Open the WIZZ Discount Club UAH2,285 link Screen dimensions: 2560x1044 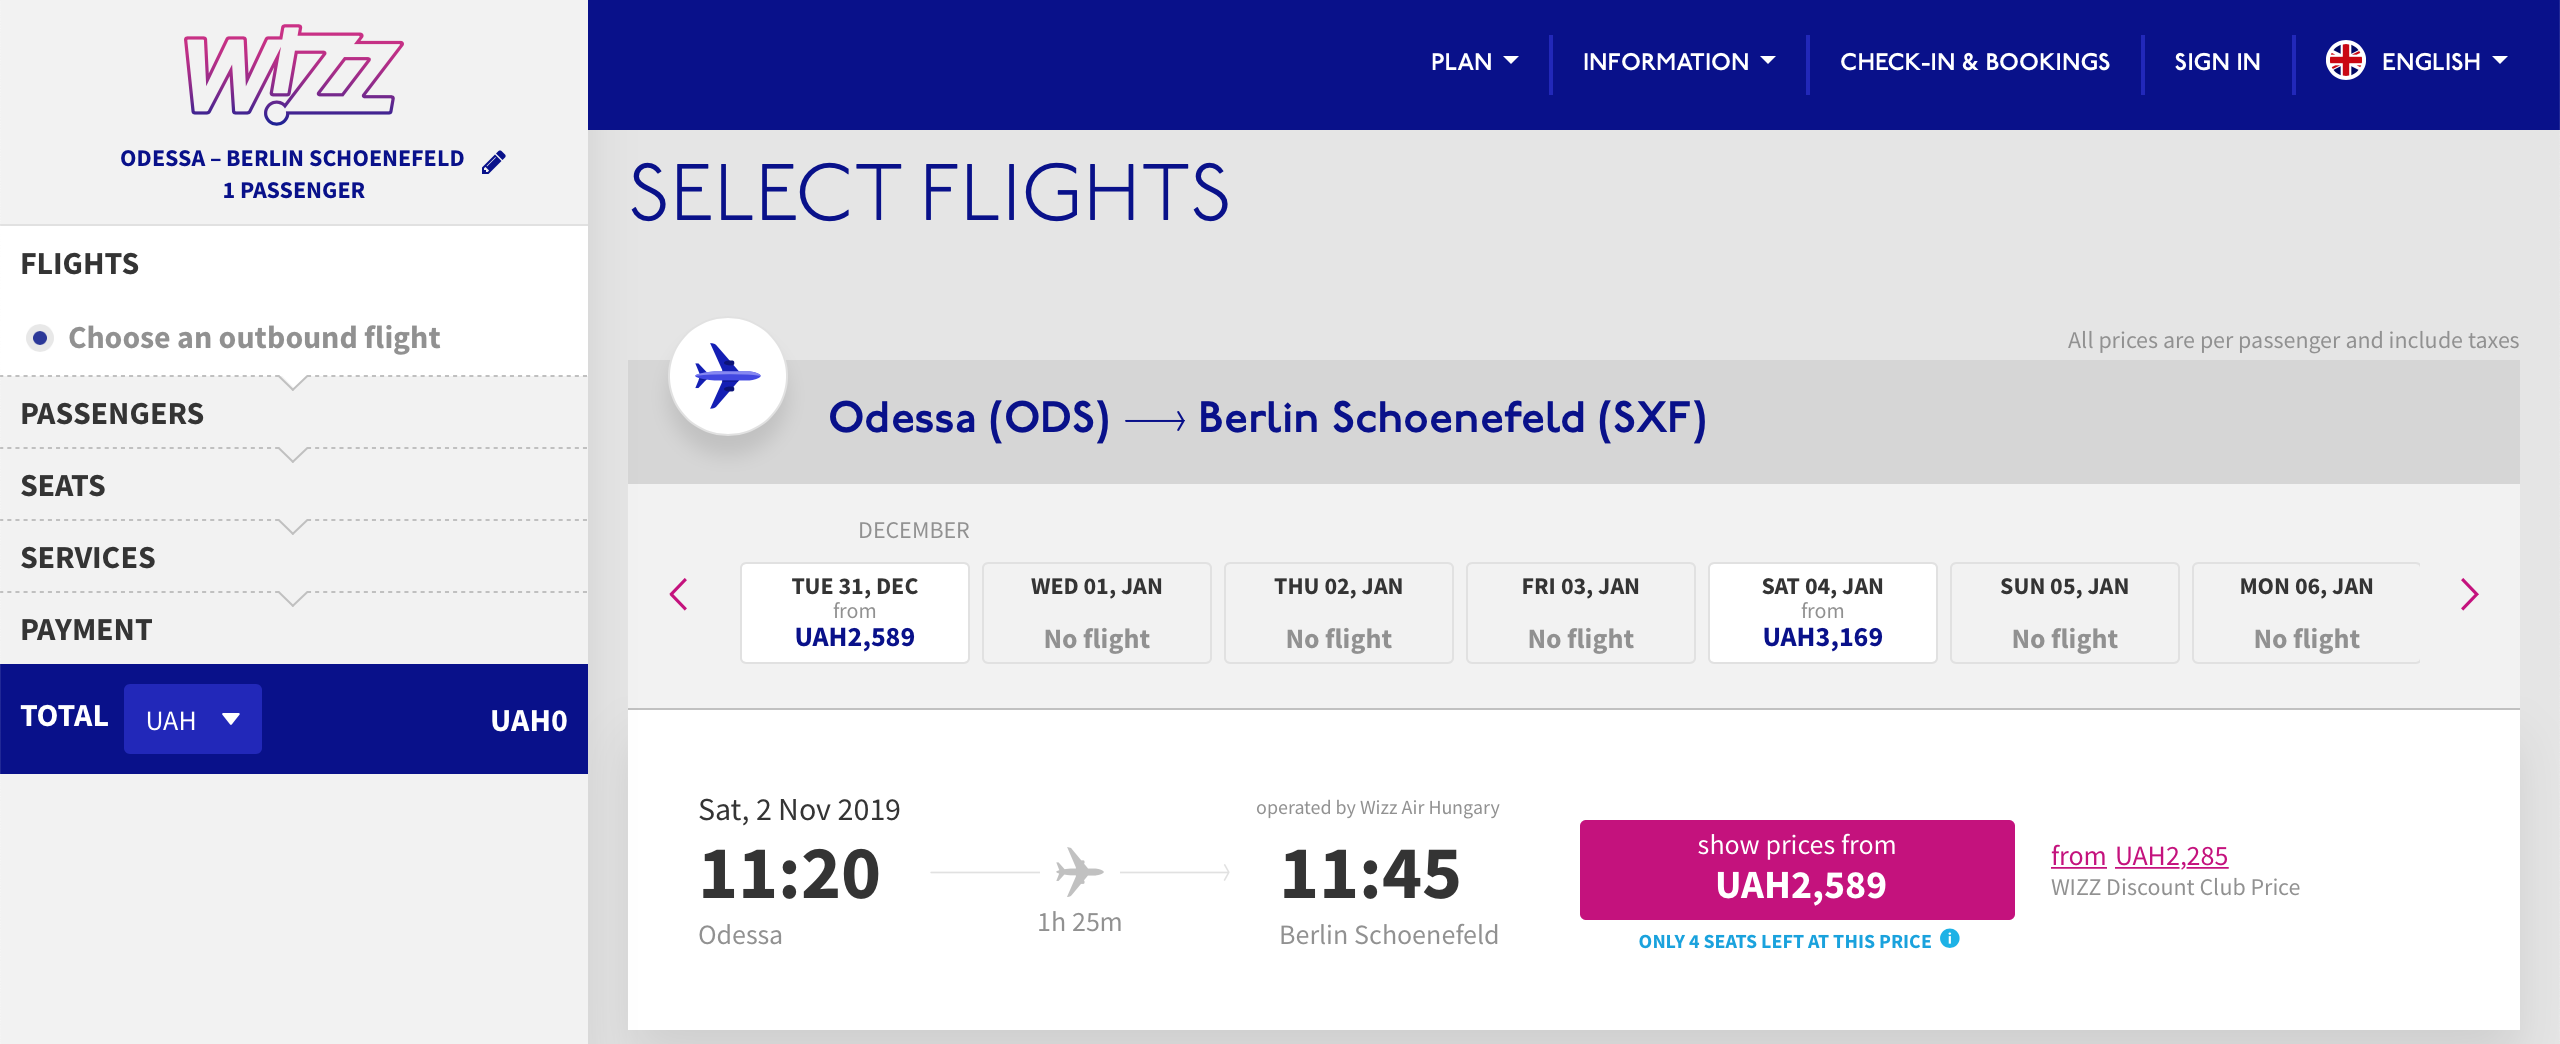tap(2139, 856)
